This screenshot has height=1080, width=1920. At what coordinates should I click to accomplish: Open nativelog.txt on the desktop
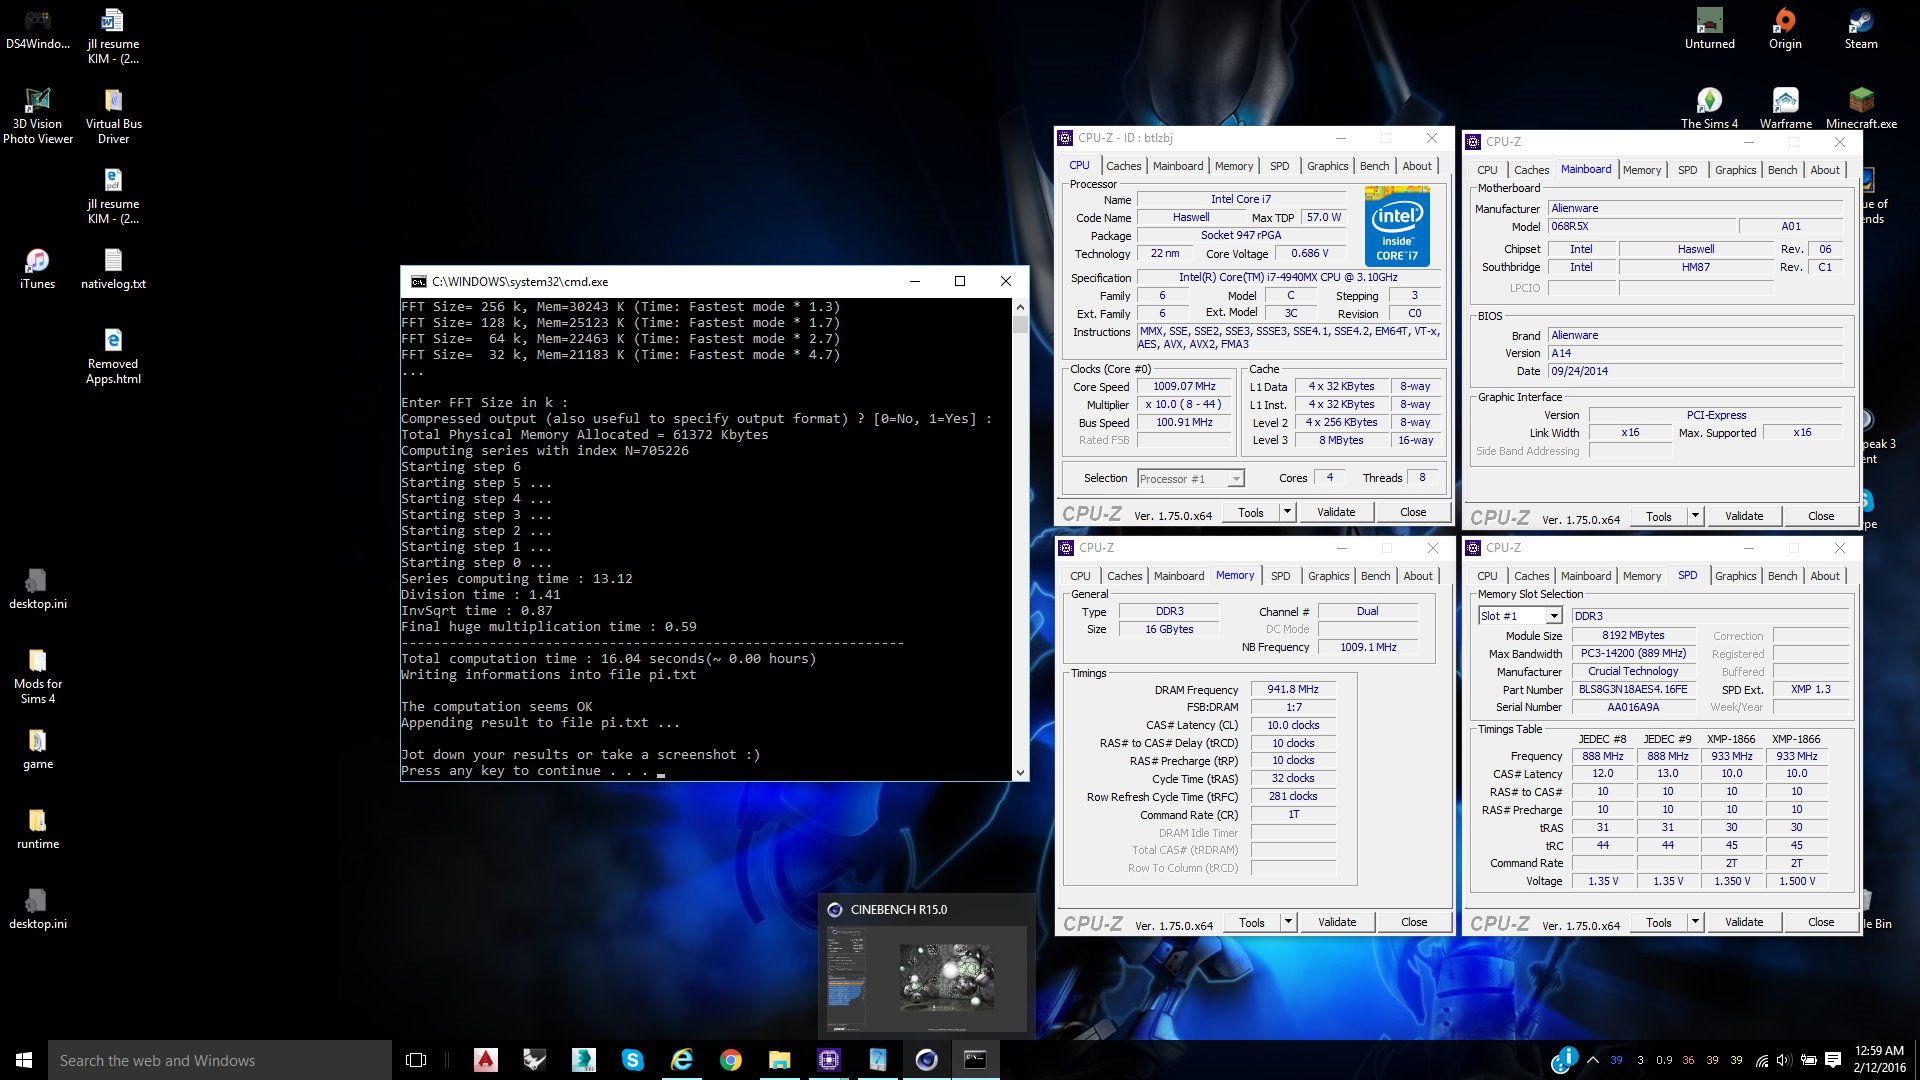(x=113, y=268)
